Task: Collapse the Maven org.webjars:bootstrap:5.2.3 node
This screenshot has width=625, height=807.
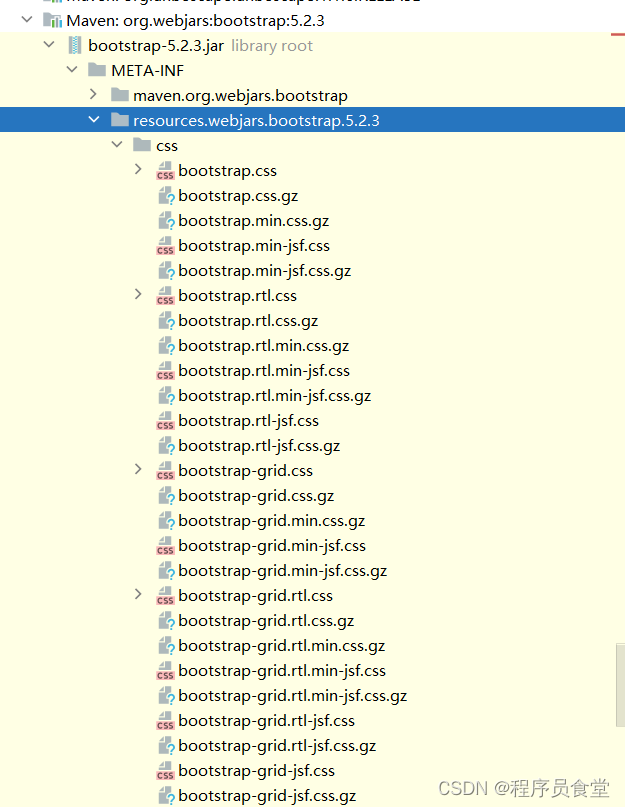Action: point(27,20)
